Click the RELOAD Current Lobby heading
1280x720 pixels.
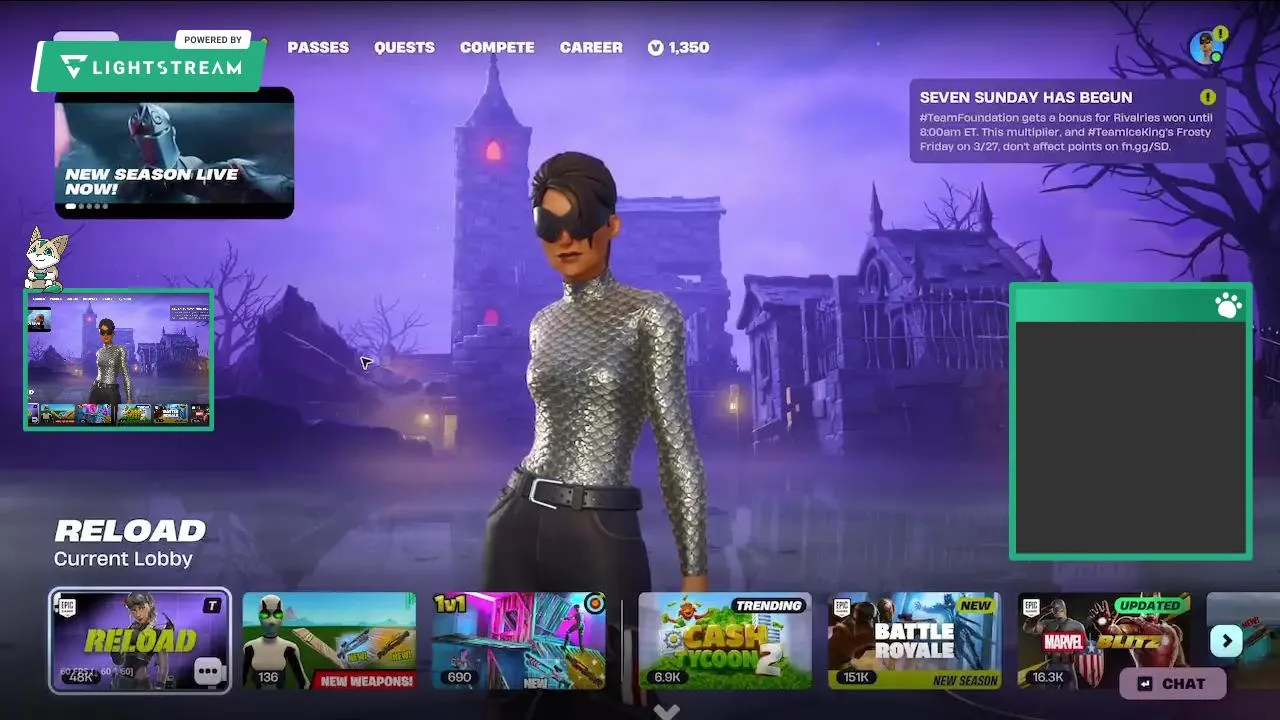point(129,543)
